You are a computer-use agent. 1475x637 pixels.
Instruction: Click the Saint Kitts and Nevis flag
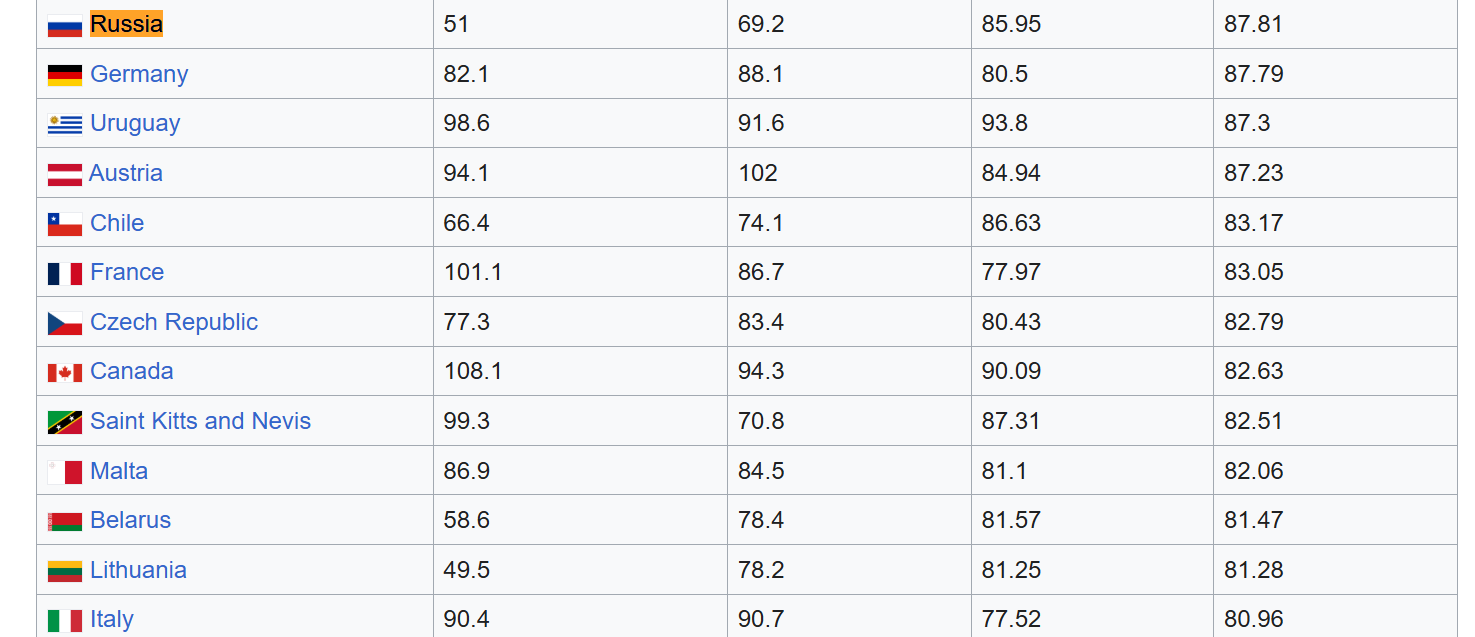pyautogui.click(x=65, y=422)
